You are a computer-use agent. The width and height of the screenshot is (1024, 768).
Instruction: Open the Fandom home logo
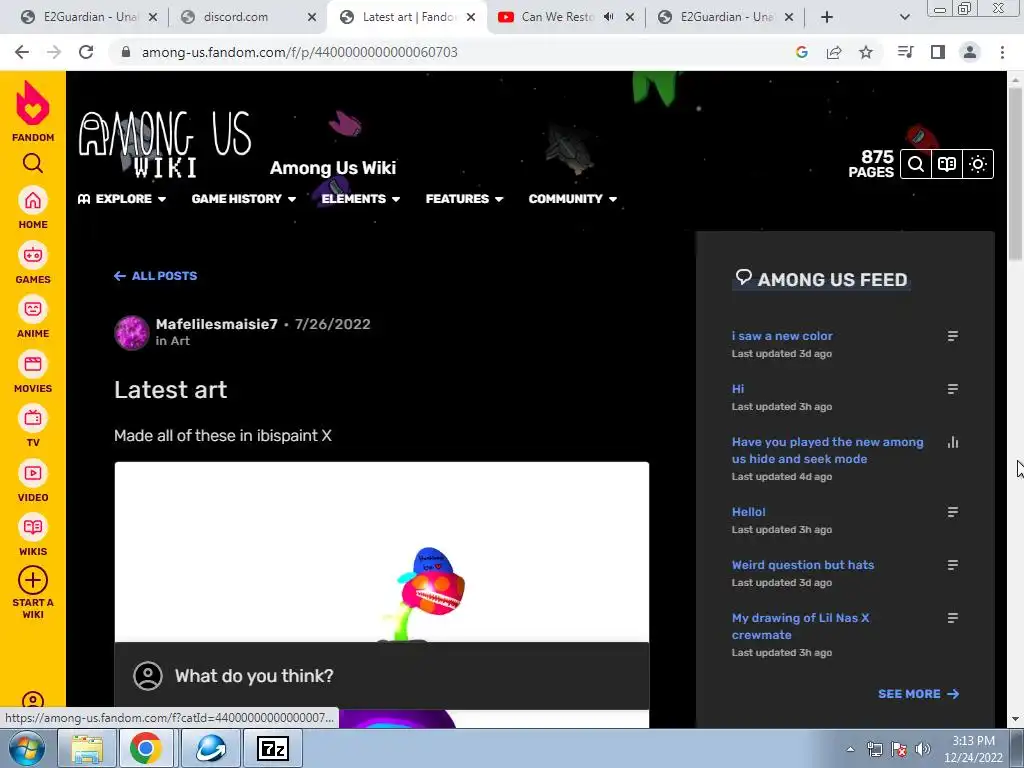pyautogui.click(x=33, y=111)
